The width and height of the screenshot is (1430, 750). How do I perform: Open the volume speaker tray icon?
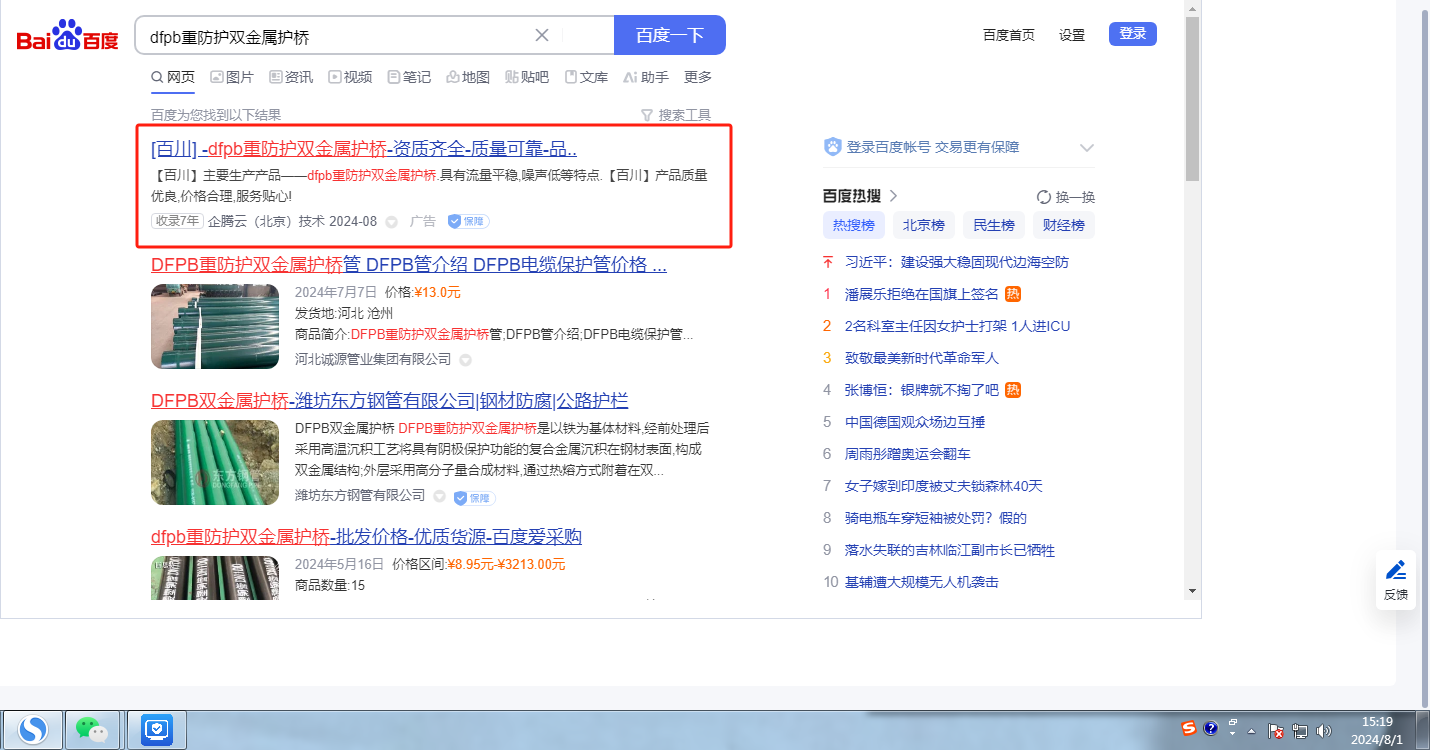(x=1324, y=731)
